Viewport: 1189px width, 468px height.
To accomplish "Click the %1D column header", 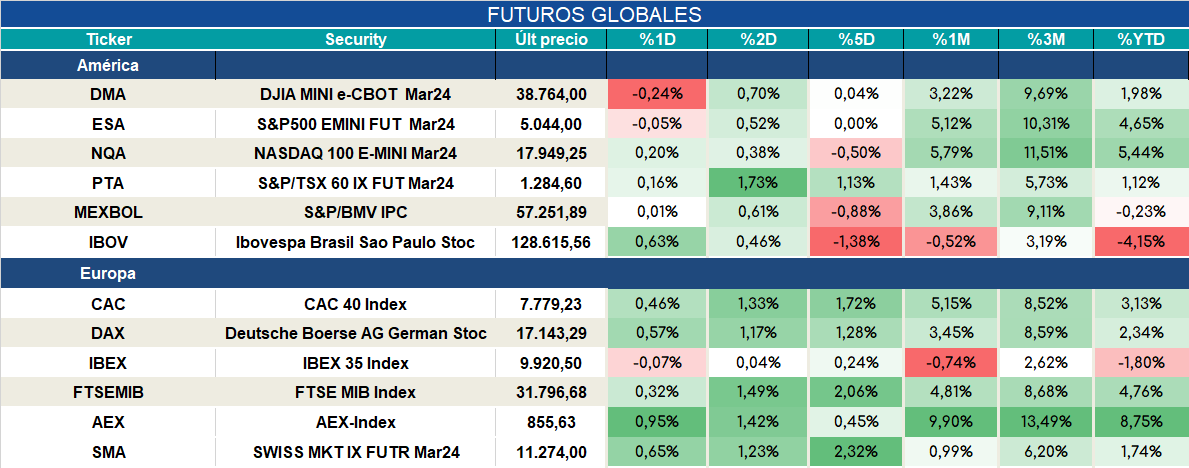I will click(657, 40).
